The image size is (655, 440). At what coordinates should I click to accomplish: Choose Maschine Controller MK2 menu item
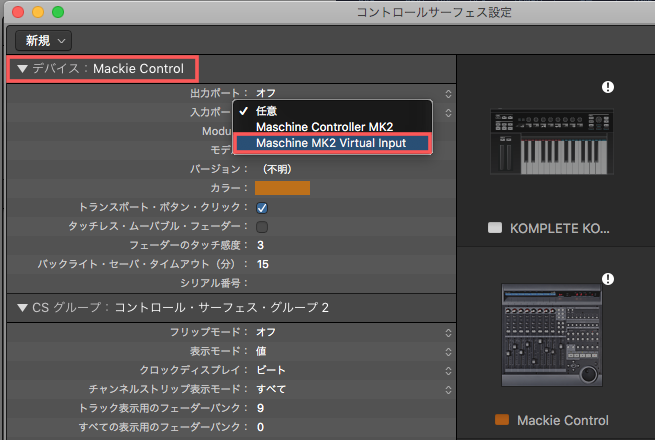tap(333, 127)
